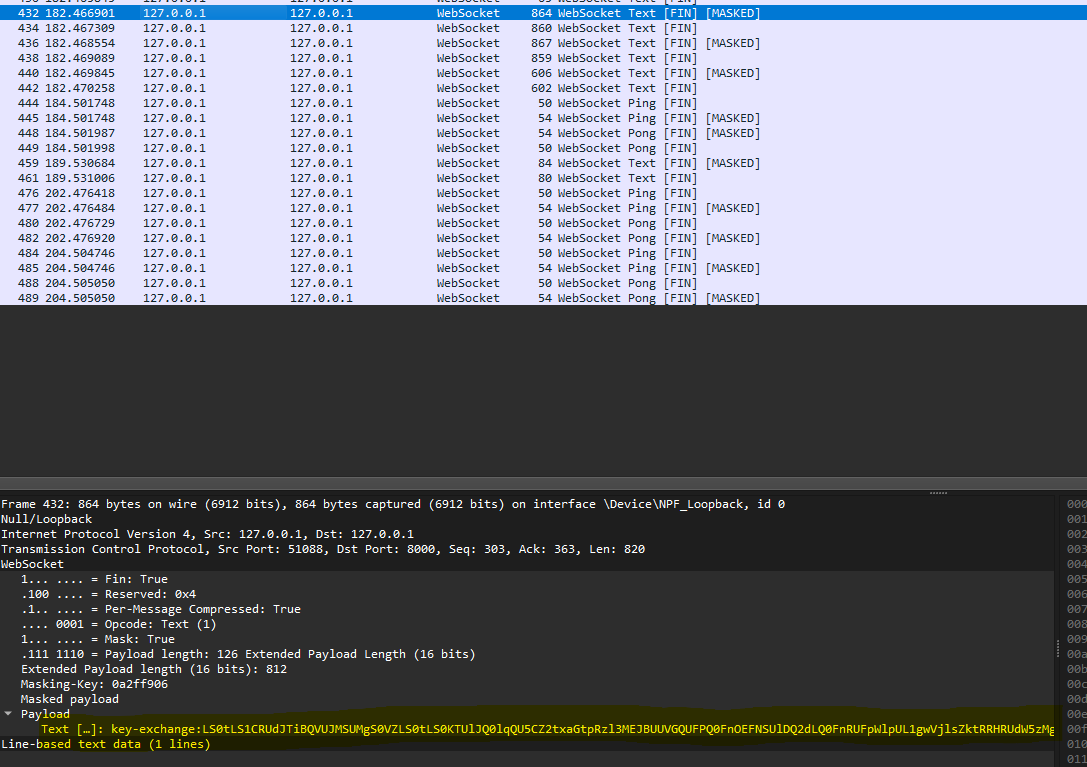Image resolution: width=1087 pixels, height=767 pixels.
Task: Select the Frame 432 details line
Action: click(392, 504)
